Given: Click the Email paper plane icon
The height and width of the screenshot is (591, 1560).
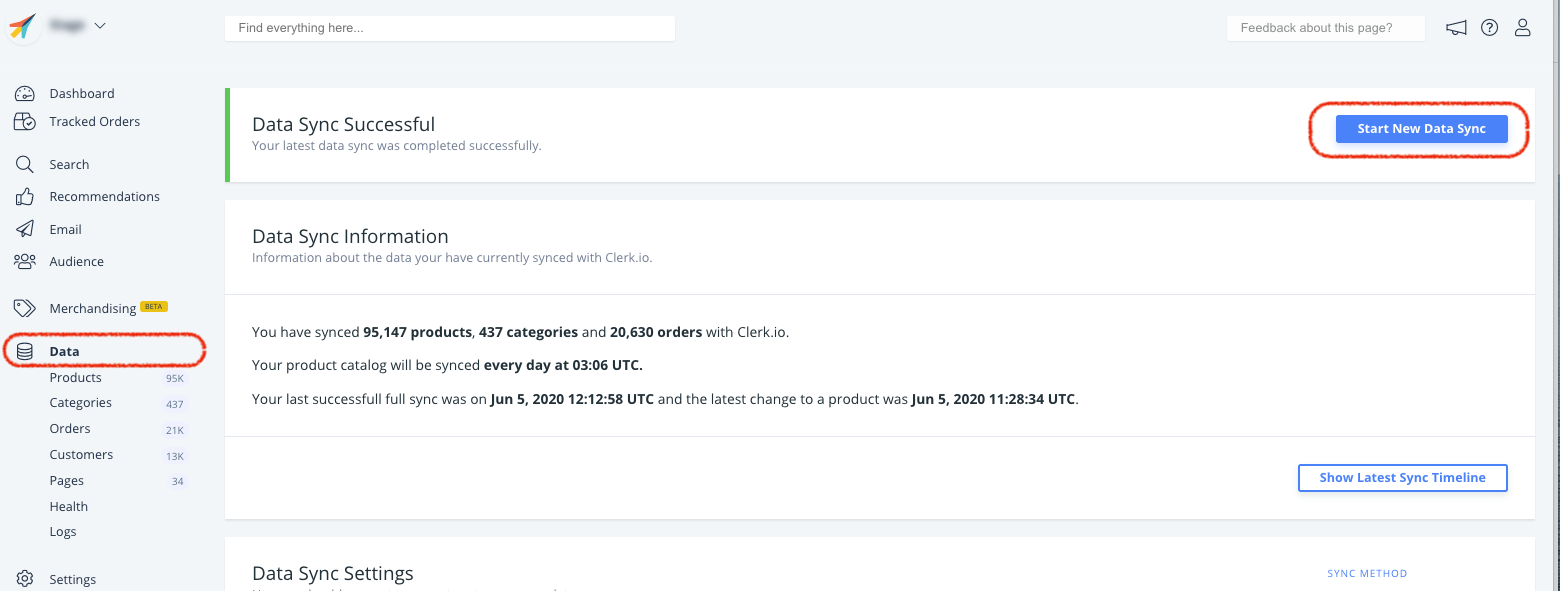Looking at the screenshot, I should [x=25, y=230].
